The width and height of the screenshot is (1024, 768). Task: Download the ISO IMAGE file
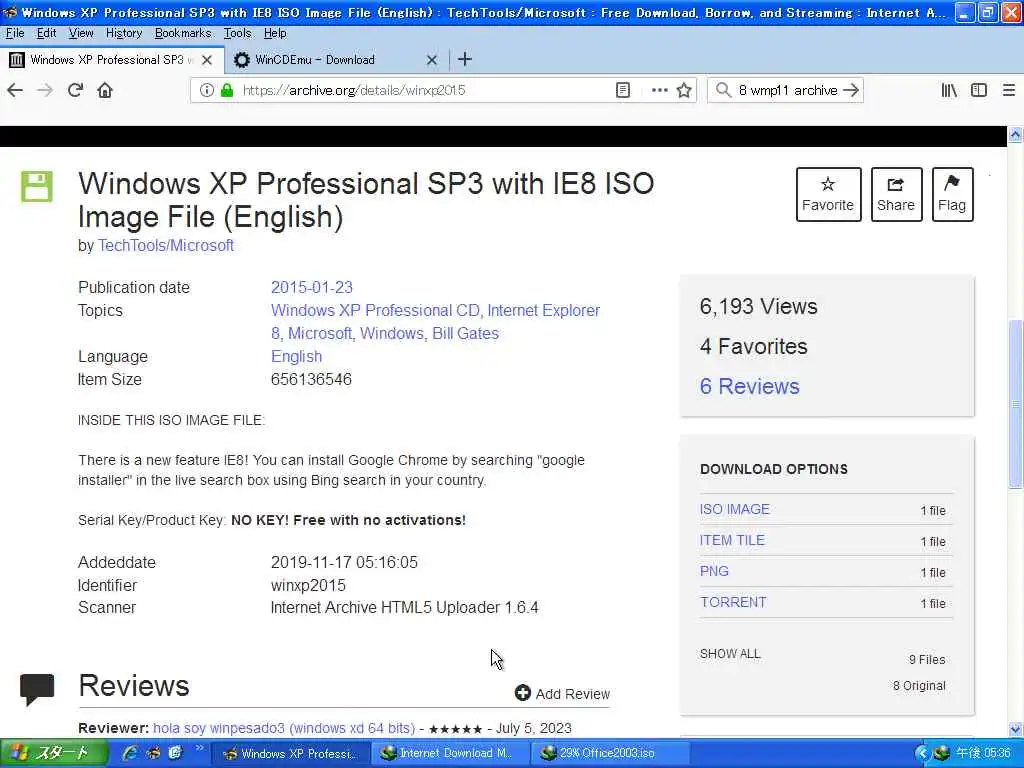pyautogui.click(x=735, y=509)
